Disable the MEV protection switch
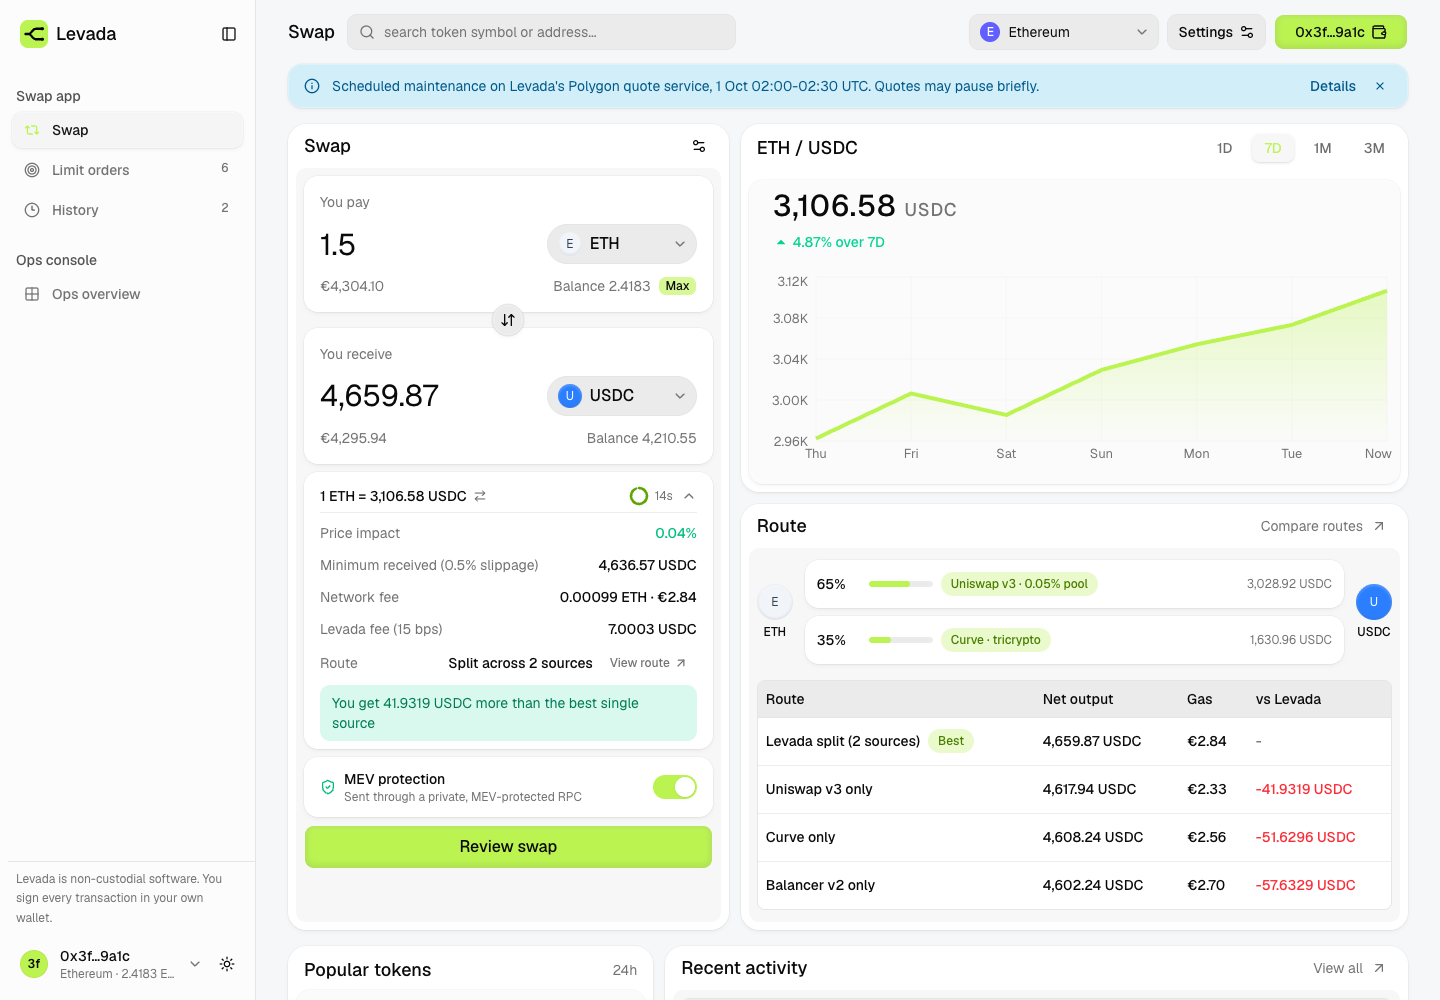 point(675,787)
